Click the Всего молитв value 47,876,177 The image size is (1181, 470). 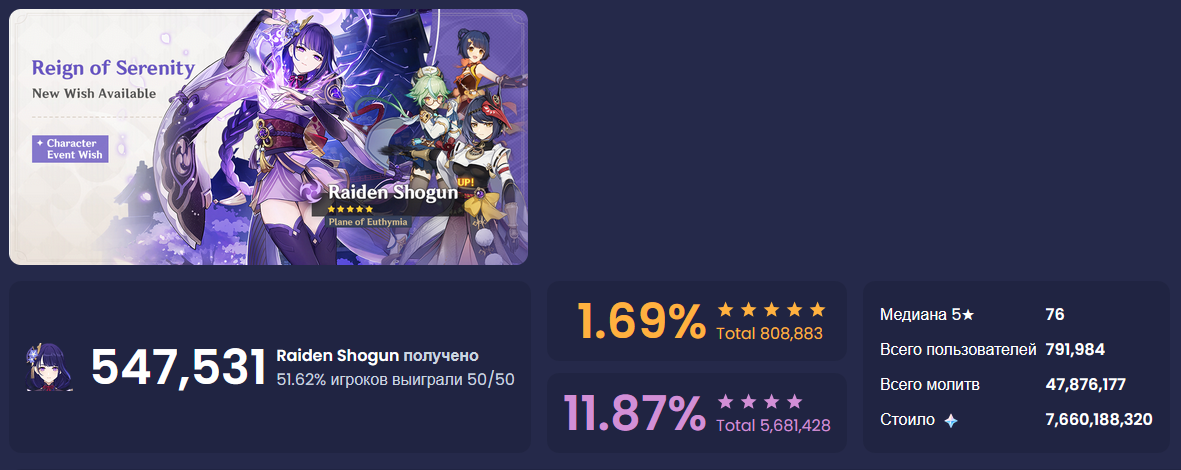[x=1085, y=385]
